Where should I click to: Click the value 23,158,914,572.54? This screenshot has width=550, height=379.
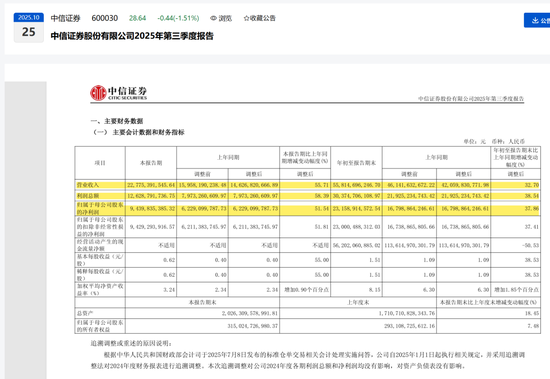[356, 208]
